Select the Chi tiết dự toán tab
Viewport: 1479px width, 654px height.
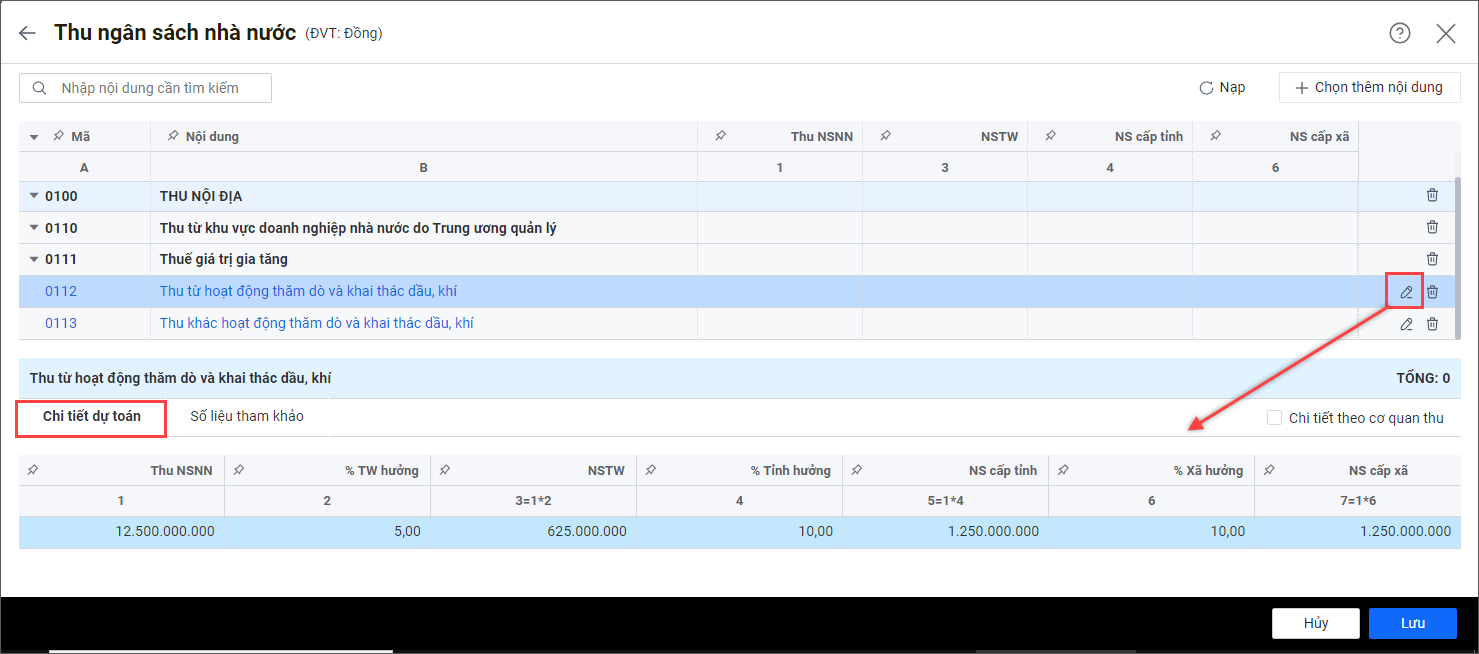92,417
